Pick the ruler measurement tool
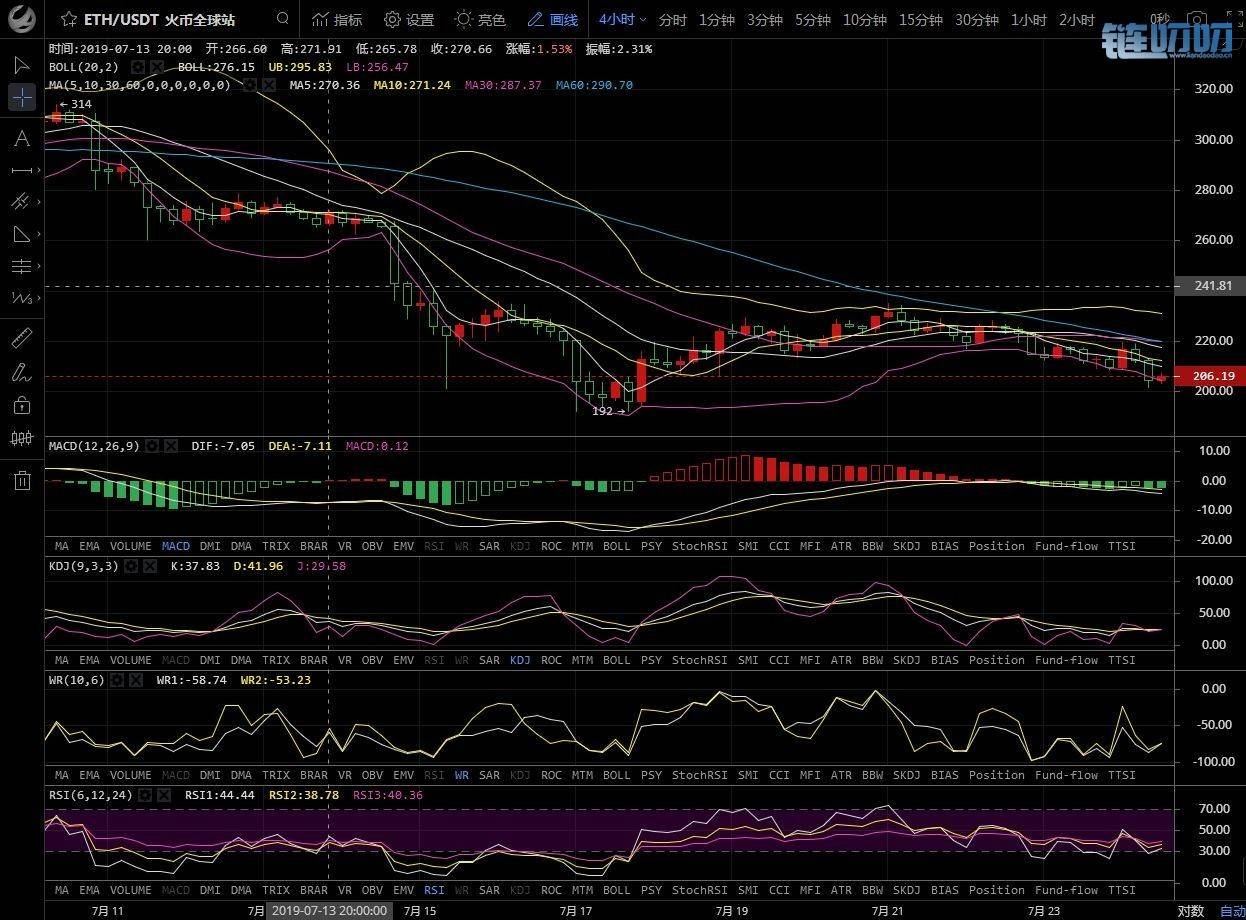The width and height of the screenshot is (1246, 920). click(21, 338)
